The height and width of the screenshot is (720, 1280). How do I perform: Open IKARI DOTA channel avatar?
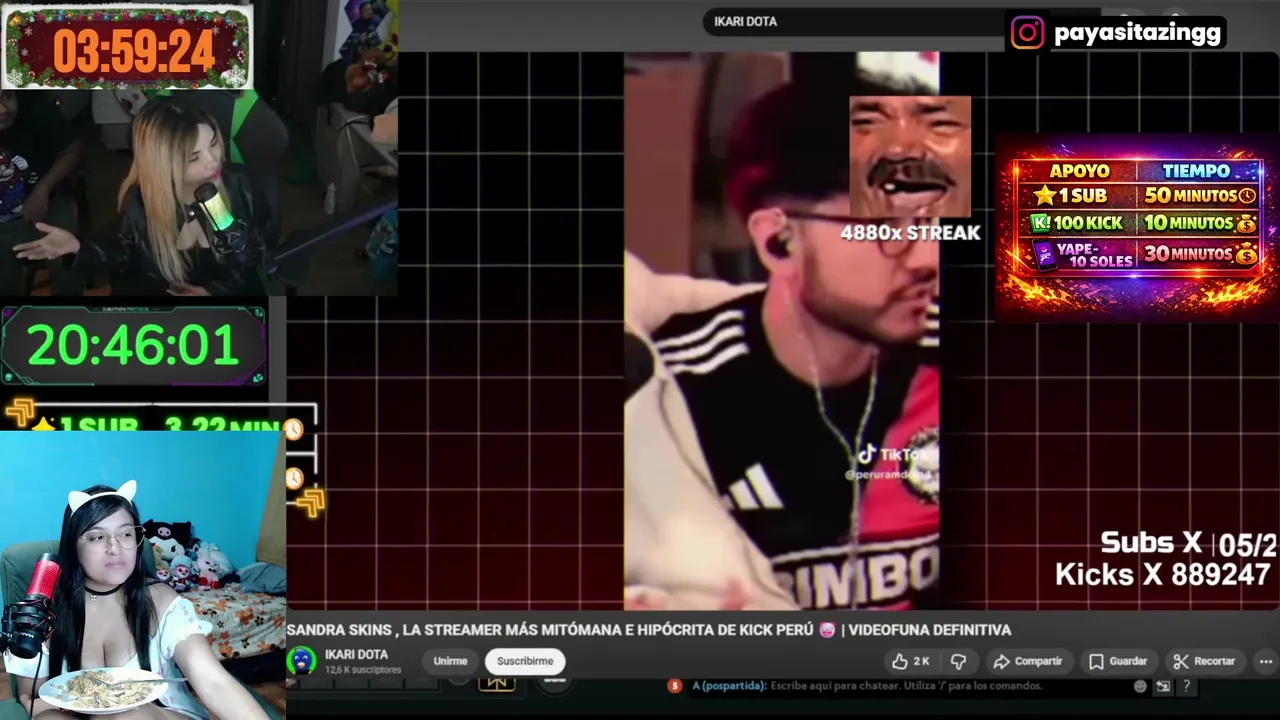click(x=301, y=661)
